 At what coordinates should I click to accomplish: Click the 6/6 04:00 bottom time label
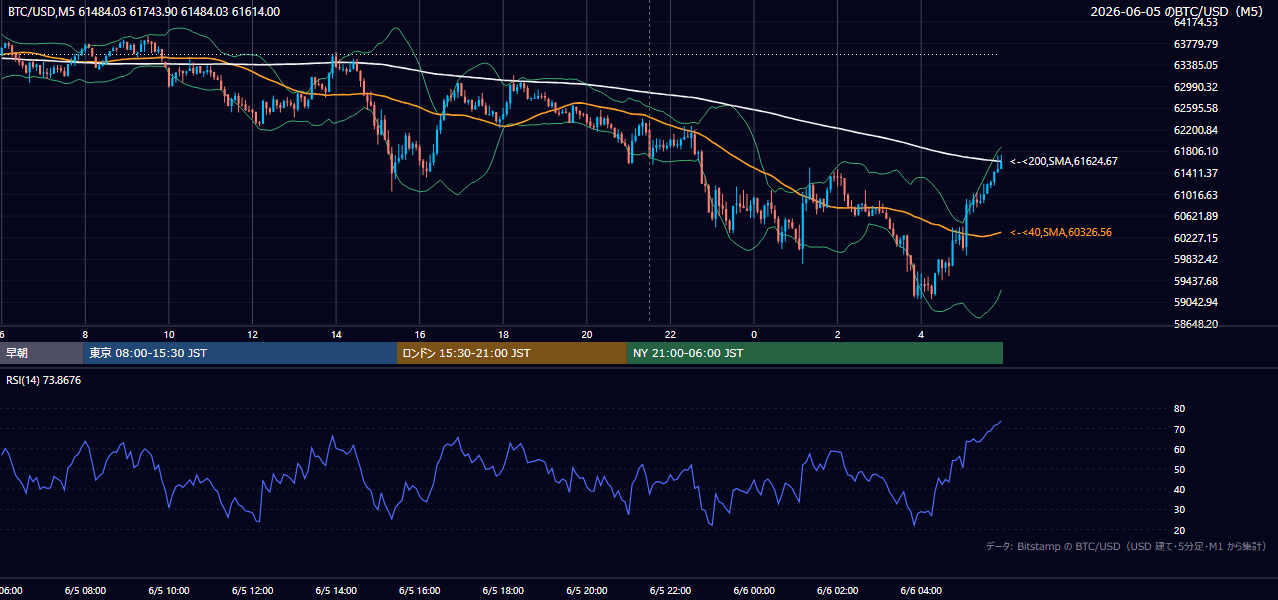(x=922, y=590)
